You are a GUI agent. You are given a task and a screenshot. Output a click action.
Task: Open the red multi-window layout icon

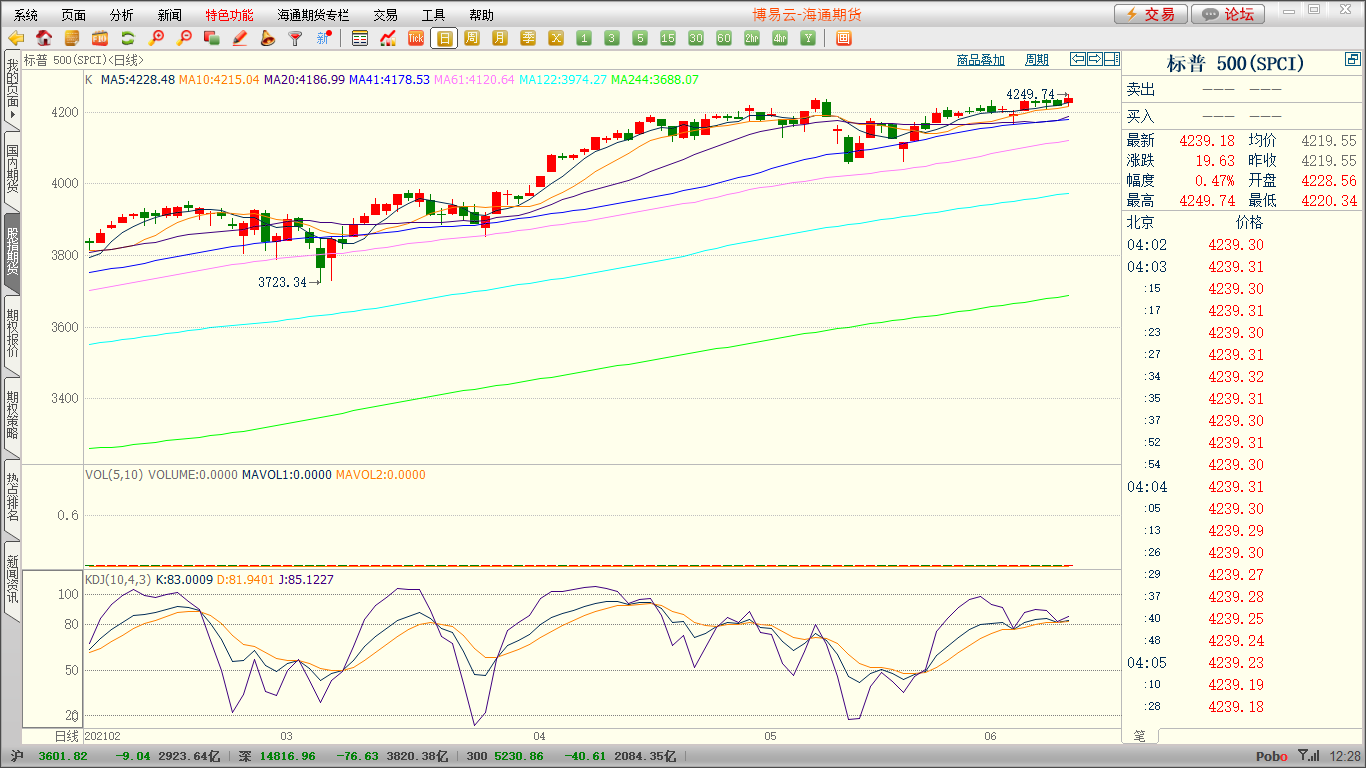click(843, 39)
